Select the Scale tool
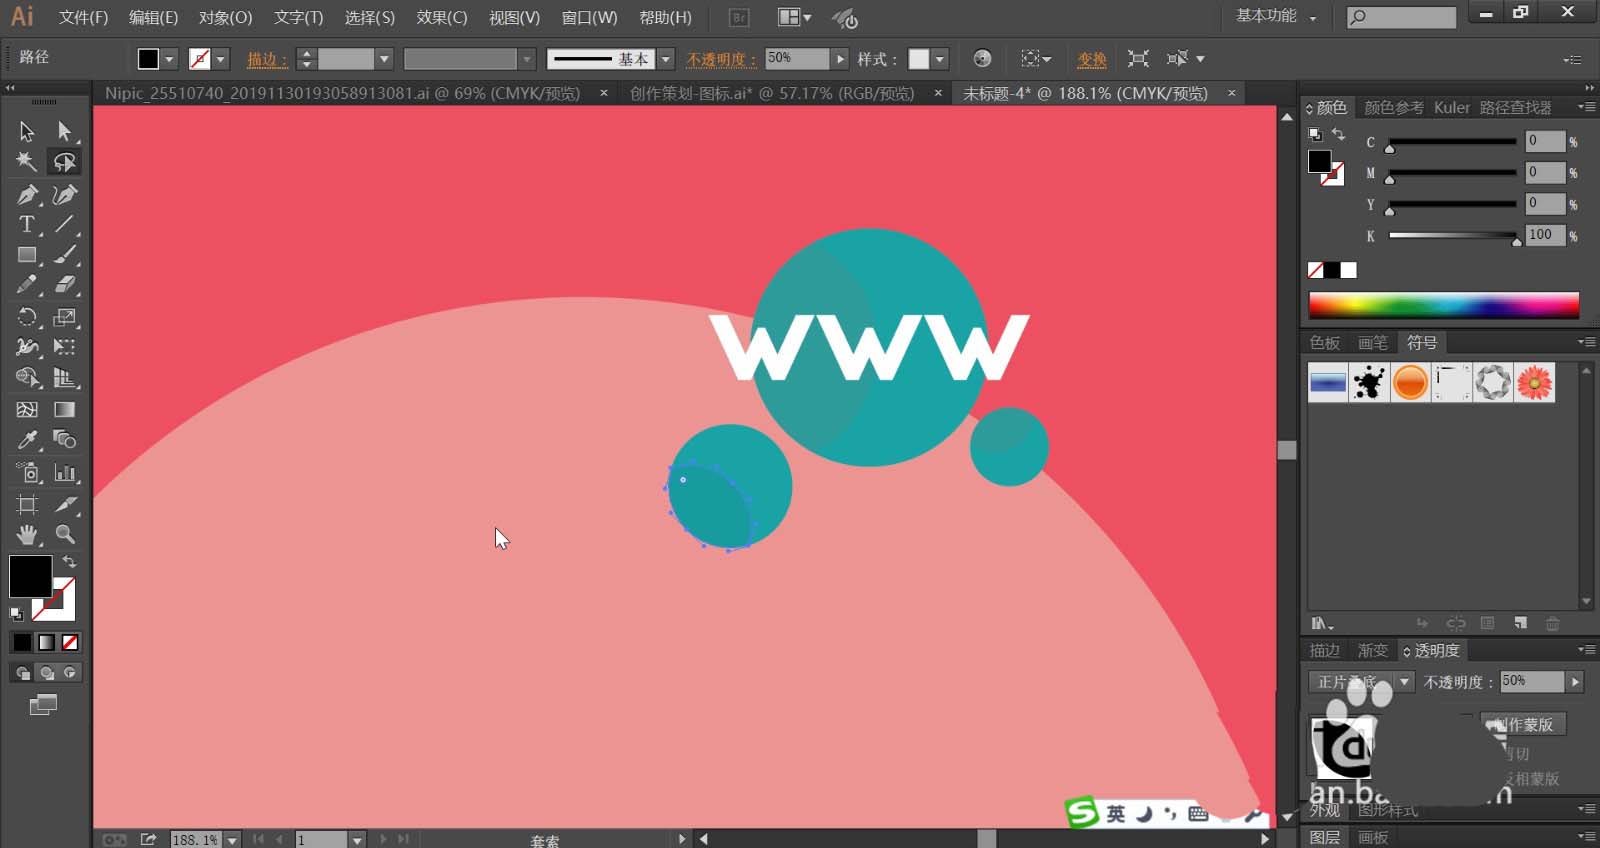Image resolution: width=1600 pixels, height=848 pixels. (64, 317)
